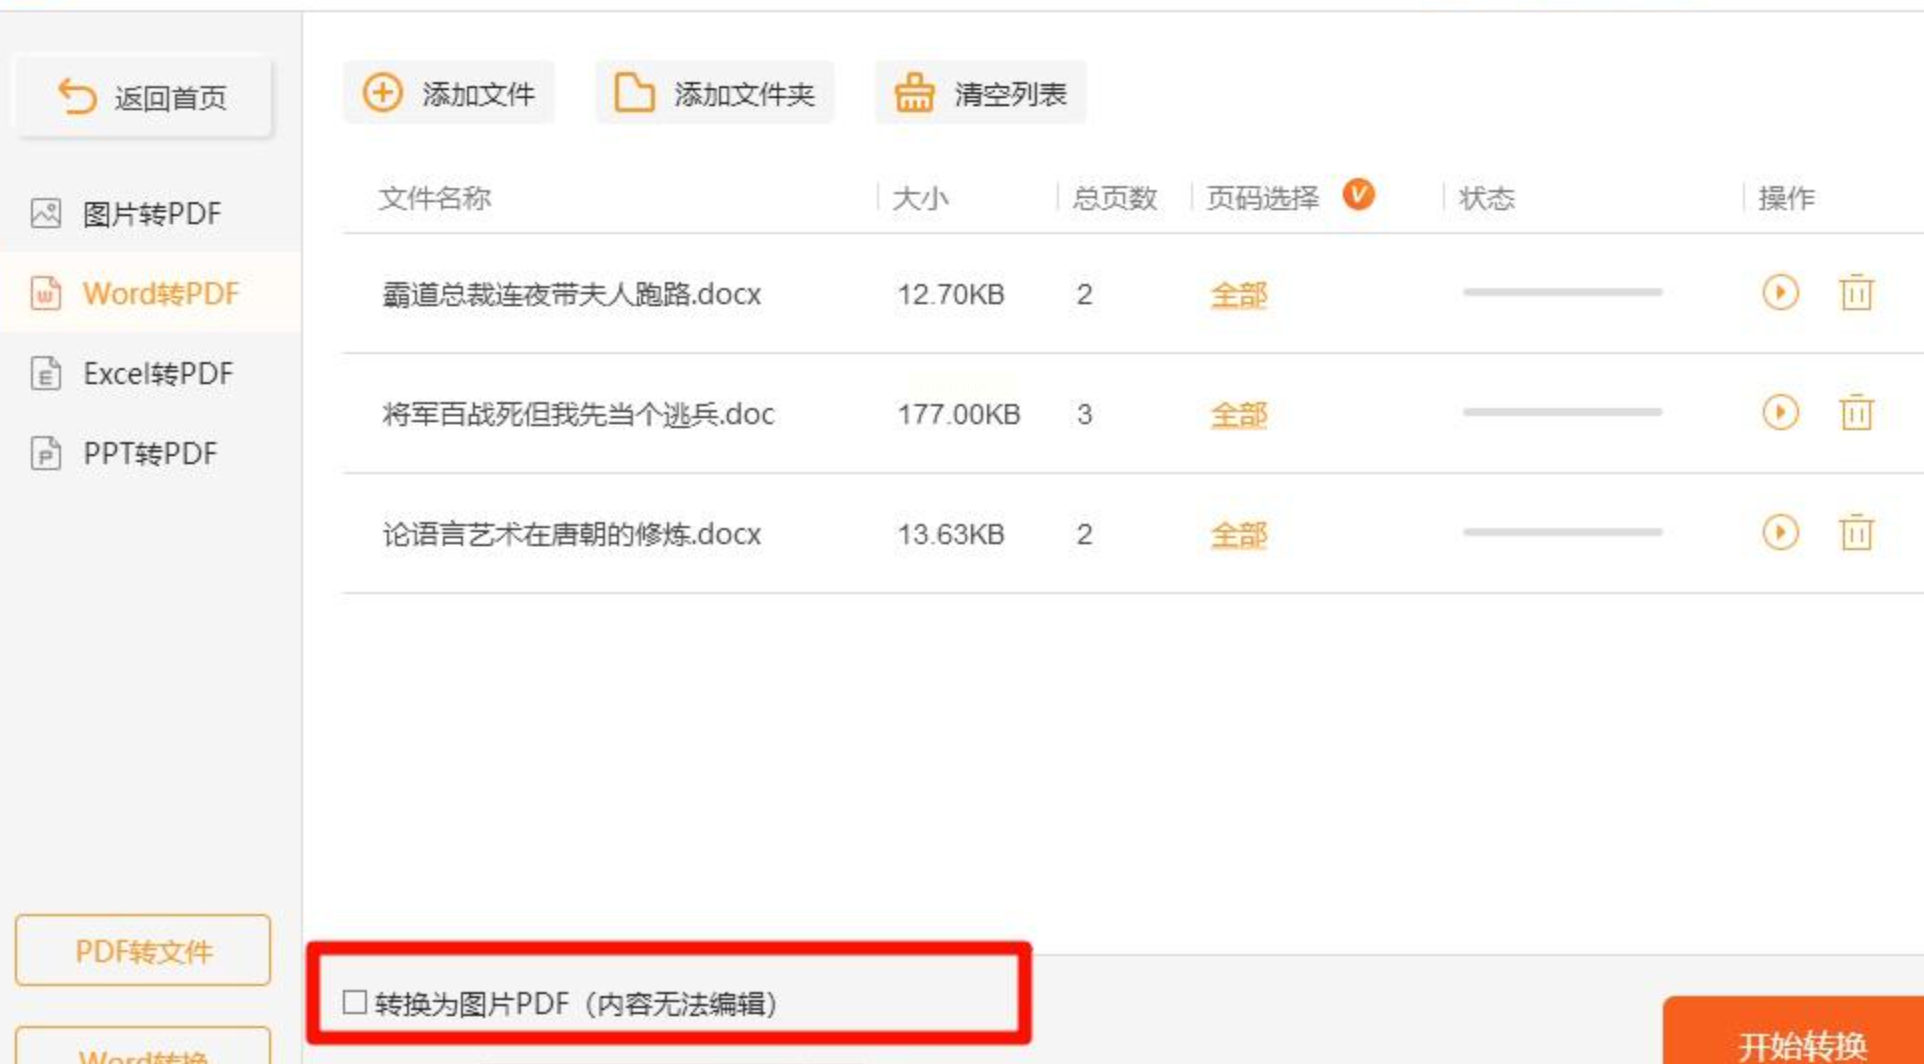1924x1064 pixels.
Task: Select the Word转PDF sidebar item
Action: click(x=150, y=293)
